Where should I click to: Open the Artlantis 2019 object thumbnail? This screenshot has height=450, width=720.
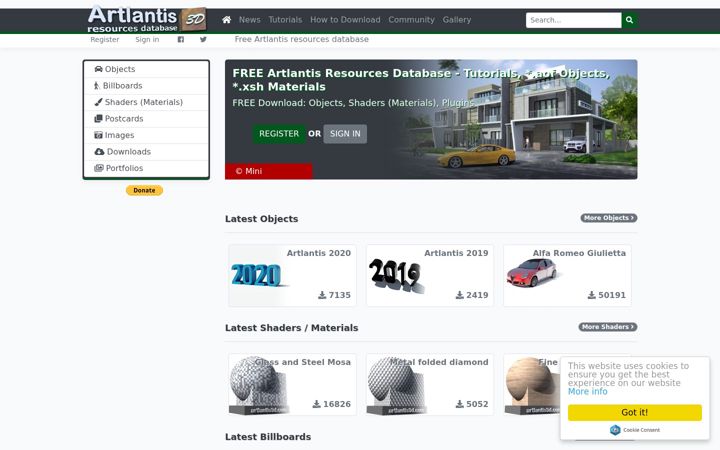[x=397, y=276]
